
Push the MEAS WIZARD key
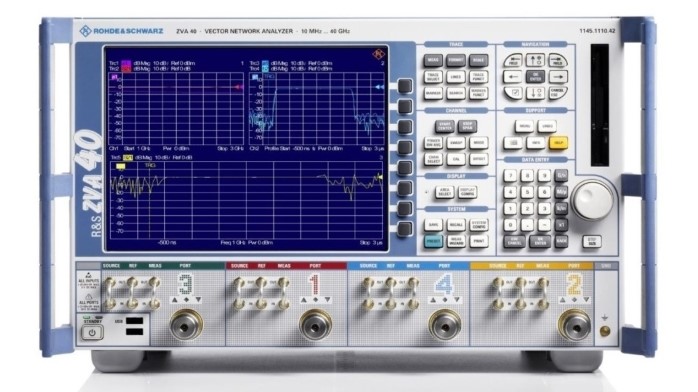click(x=455, y=242)
